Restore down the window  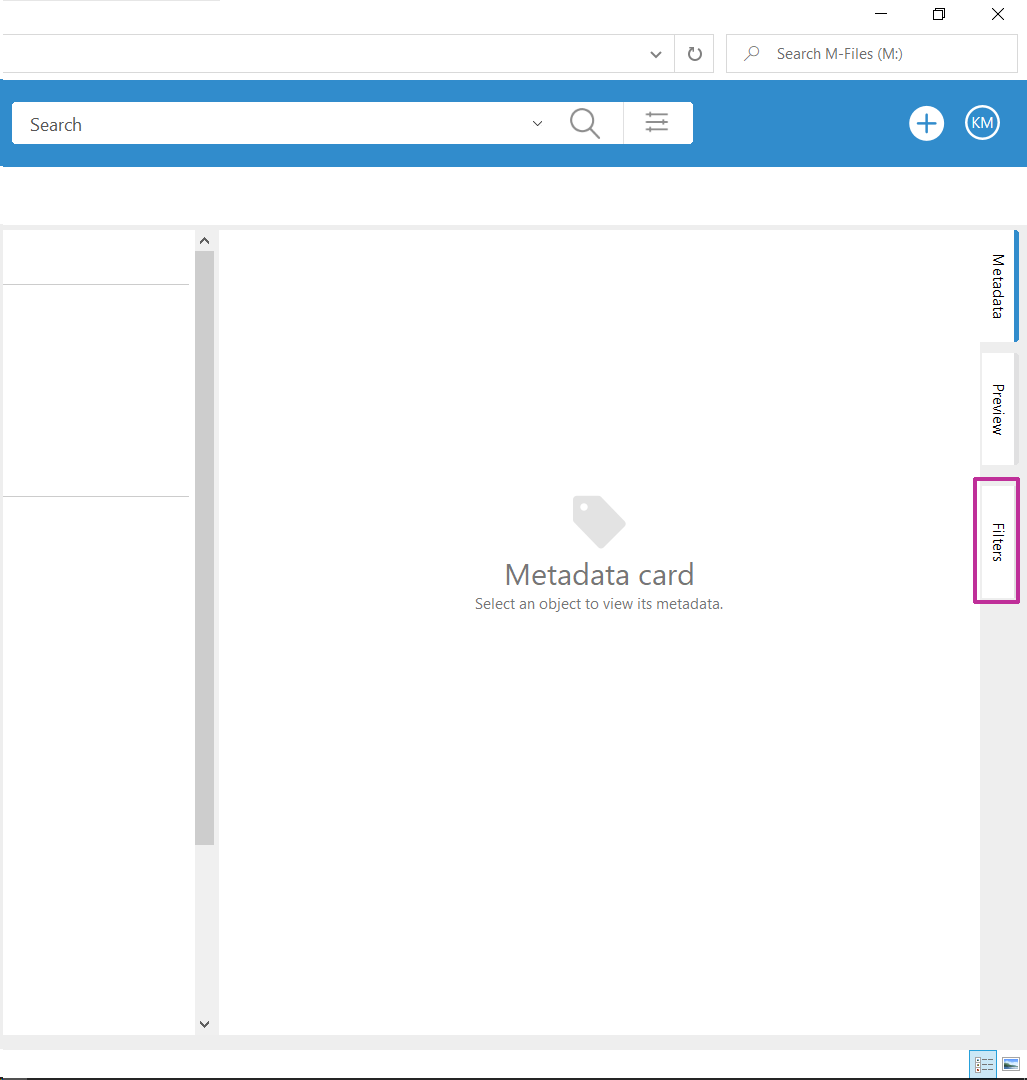939,14
